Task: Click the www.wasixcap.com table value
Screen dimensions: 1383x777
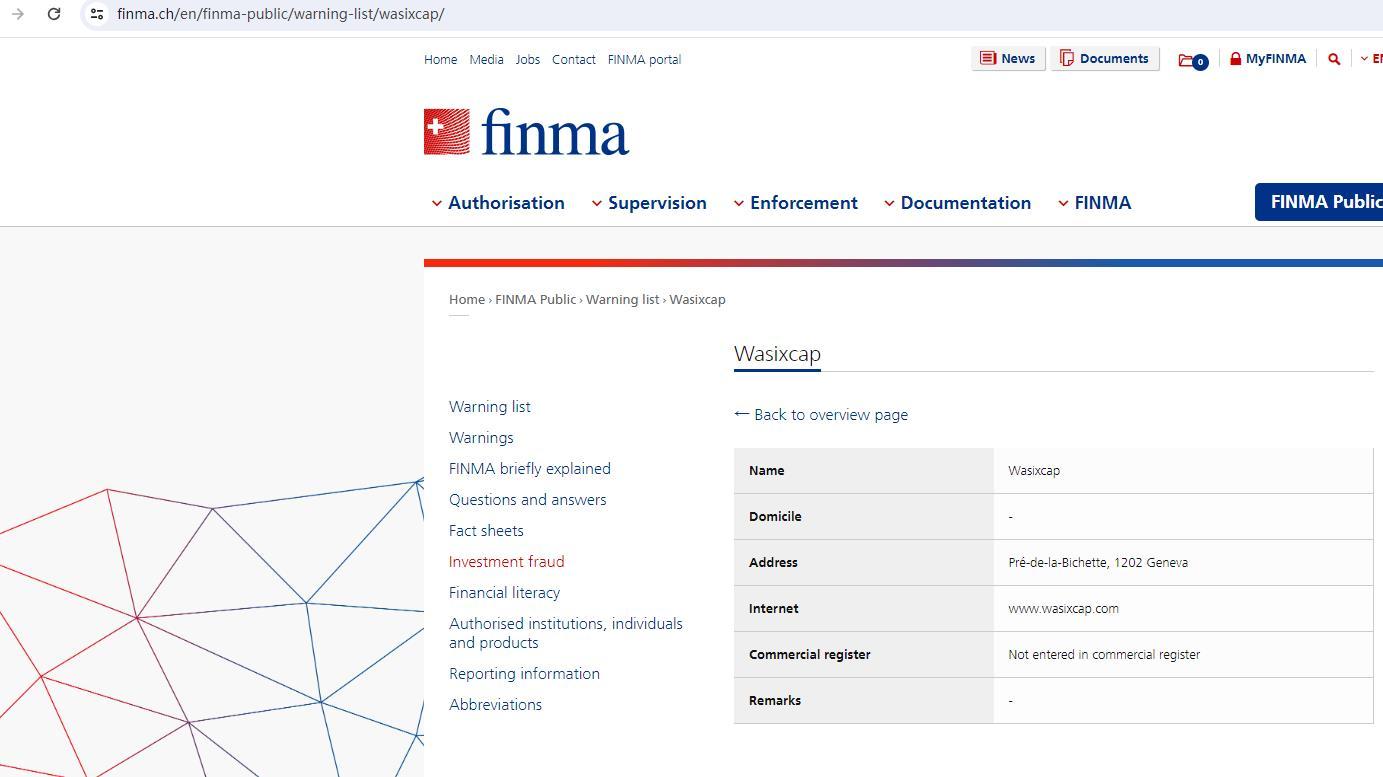Action: 1063,609
